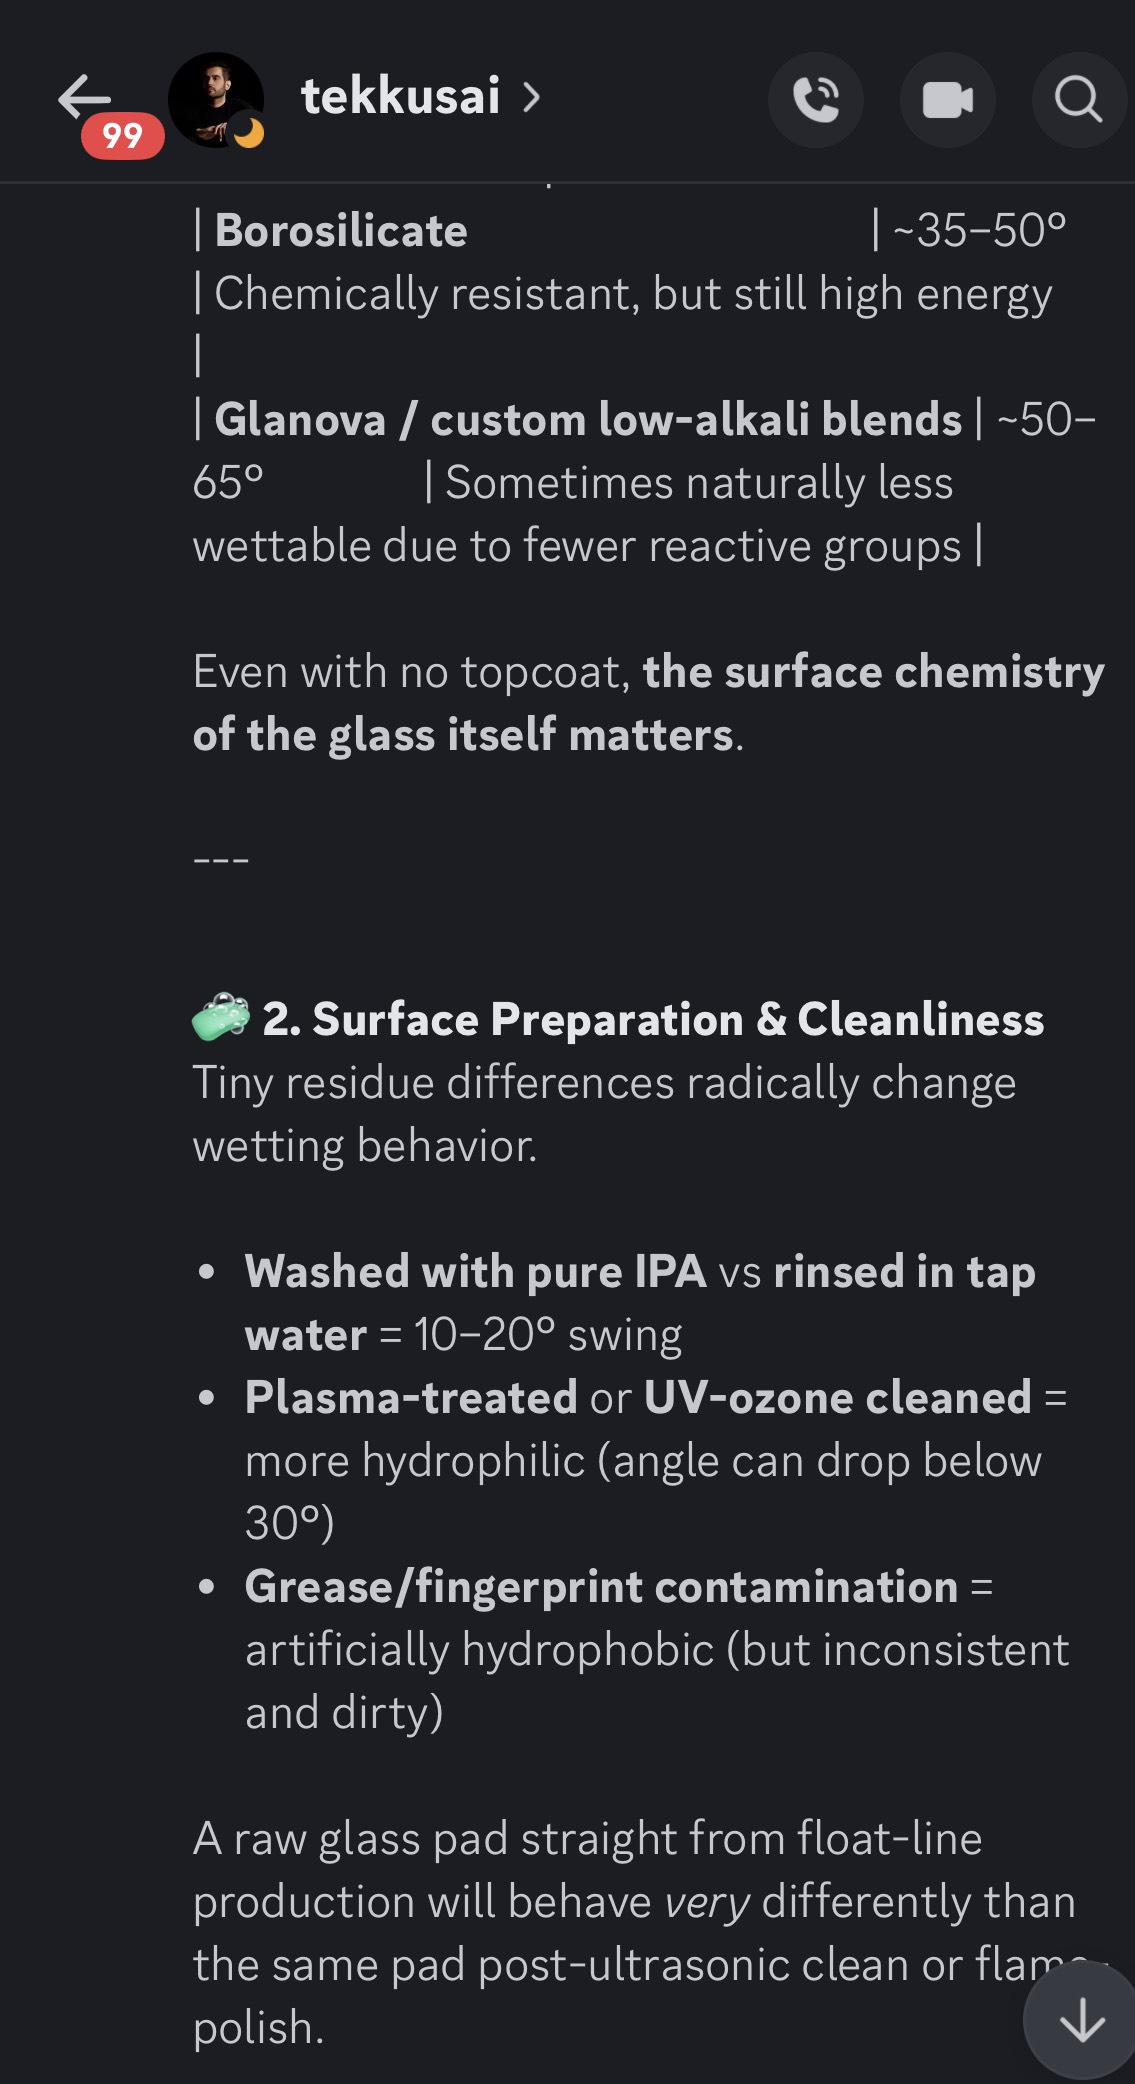The width and height of the screenshot is (1135, 2084).
Task: Tap the ~35–50° contact angle value
Action: pos(978,231)
